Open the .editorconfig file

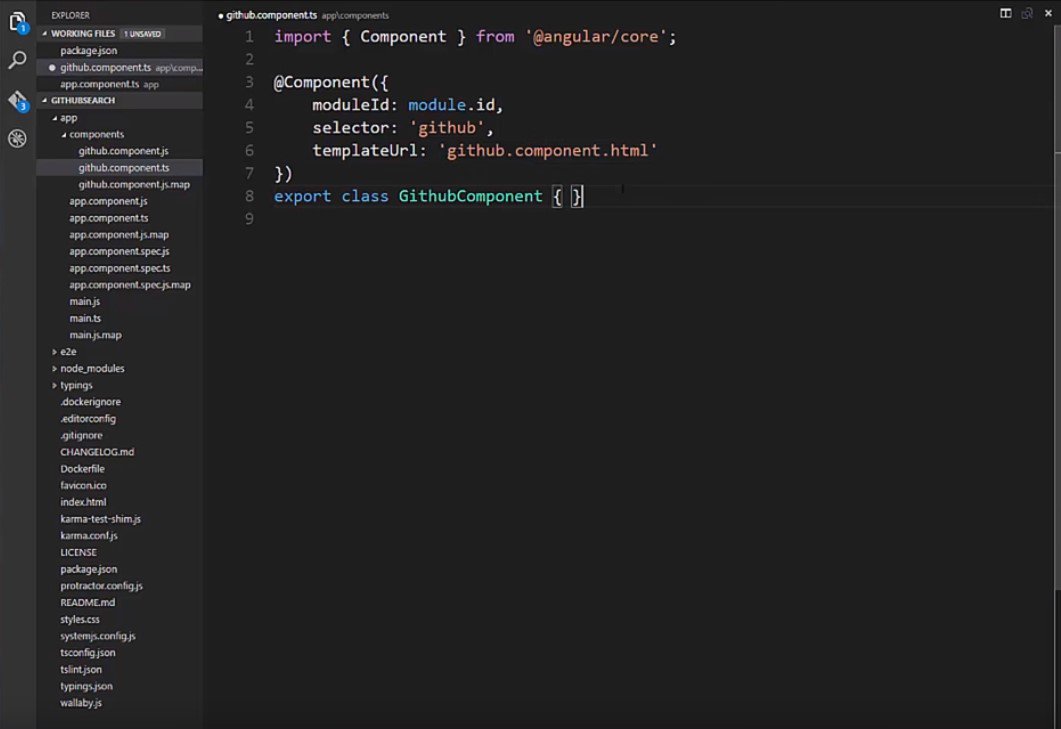pos(88,419)
